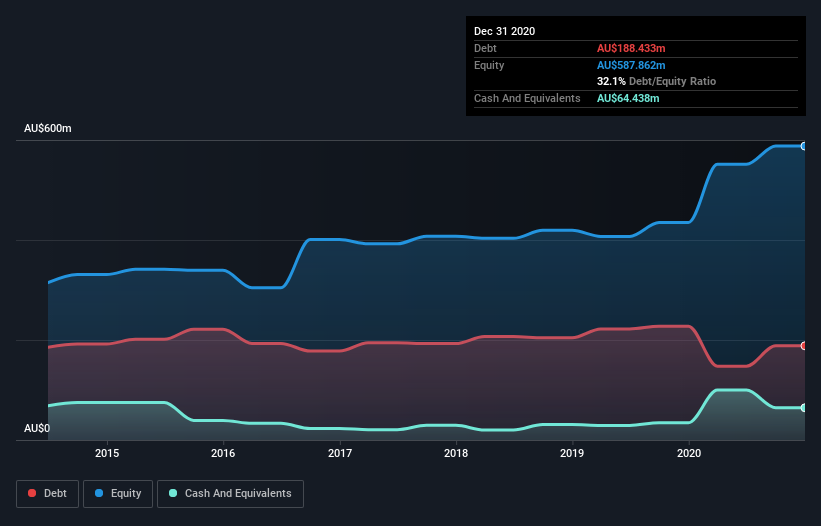
Task: Click the Cash data point at Dec 2020
Action: 804,407
